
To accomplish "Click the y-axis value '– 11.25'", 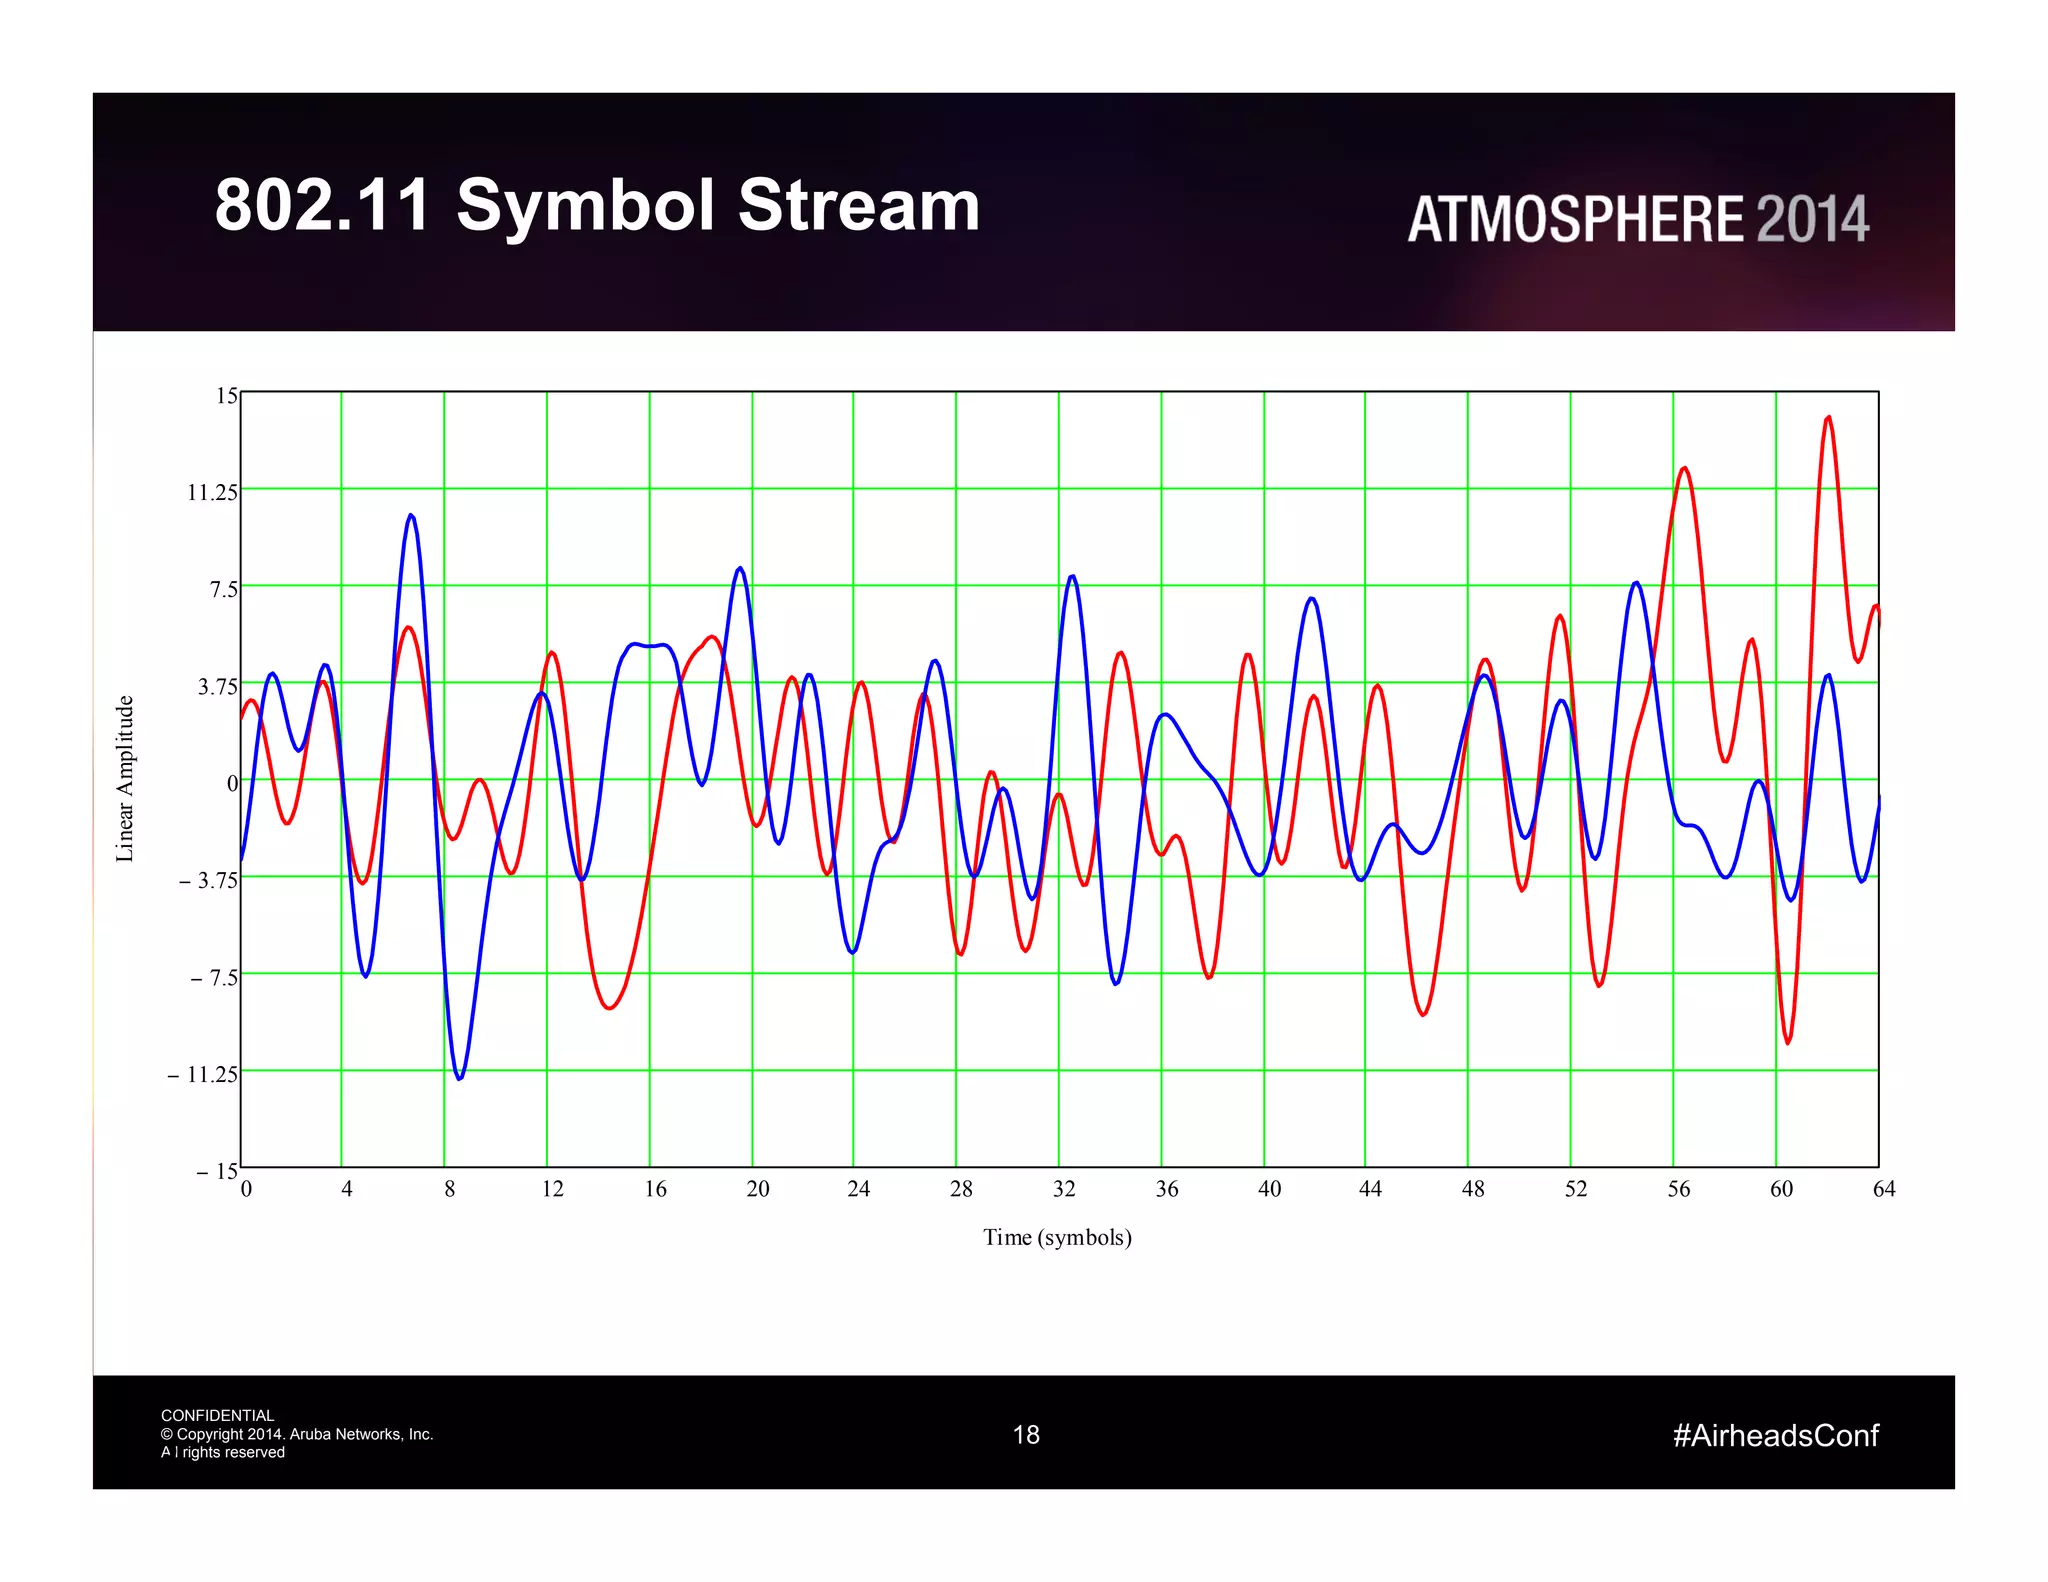I will [203, 1074].
